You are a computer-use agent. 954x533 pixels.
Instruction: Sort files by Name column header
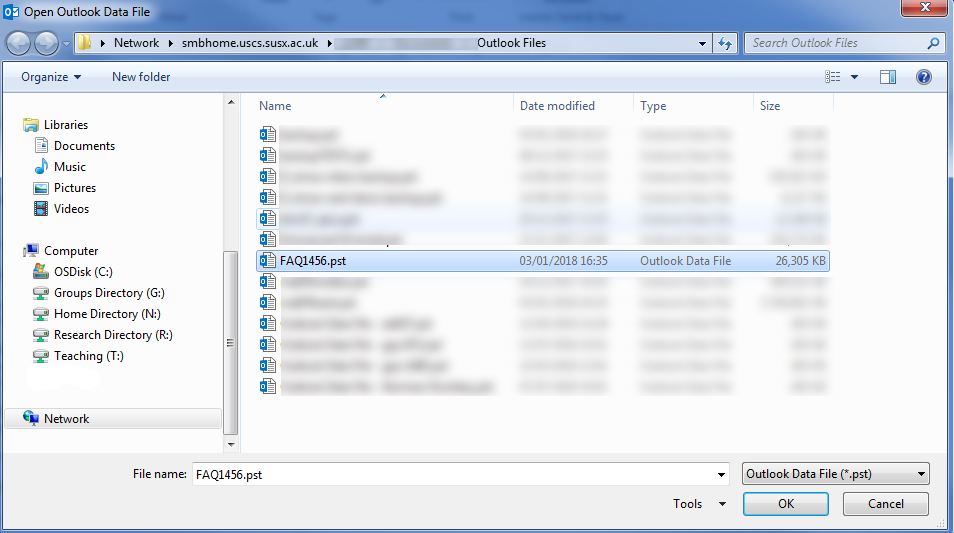click(275, 106)
